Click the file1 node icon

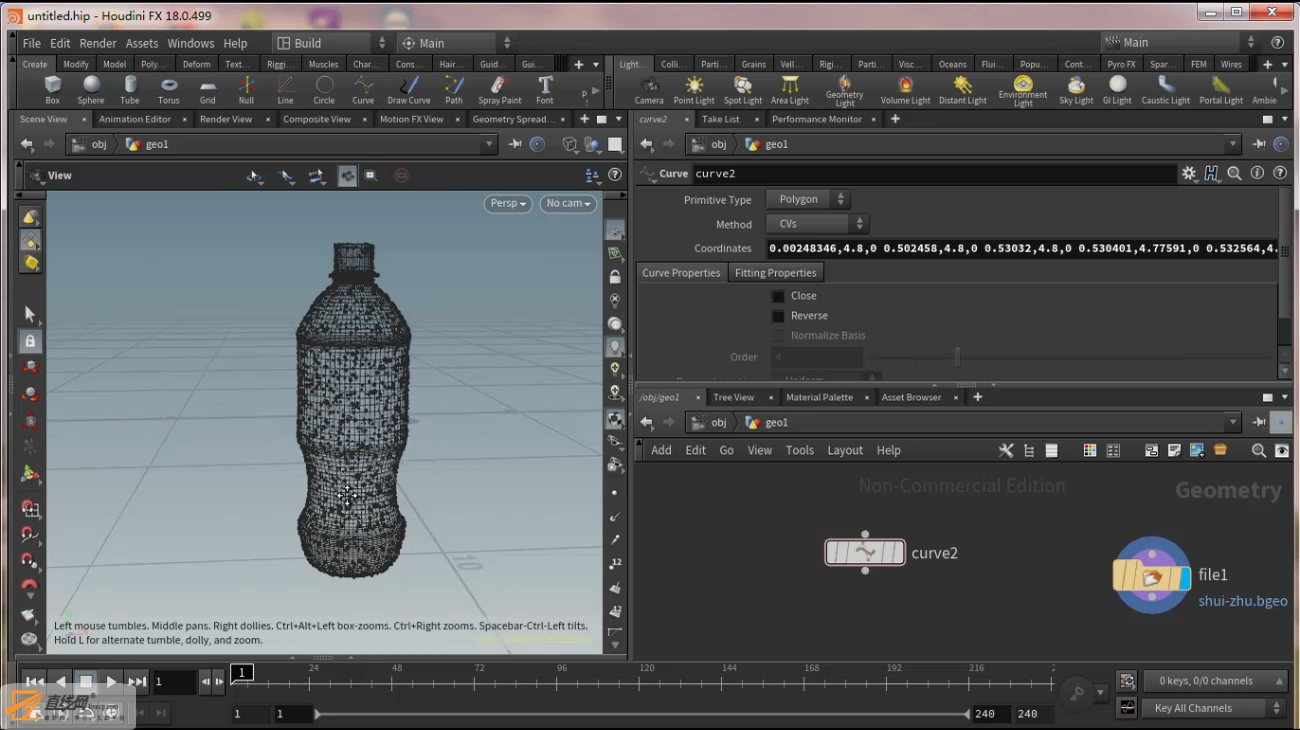[1152, 575]
